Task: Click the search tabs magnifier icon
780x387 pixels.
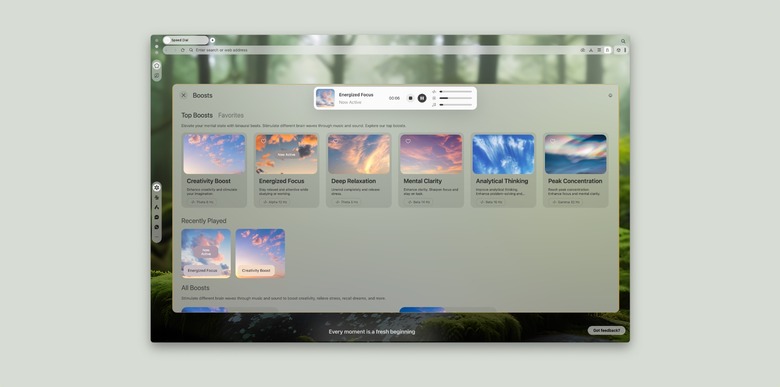Action: coord(623,41)
